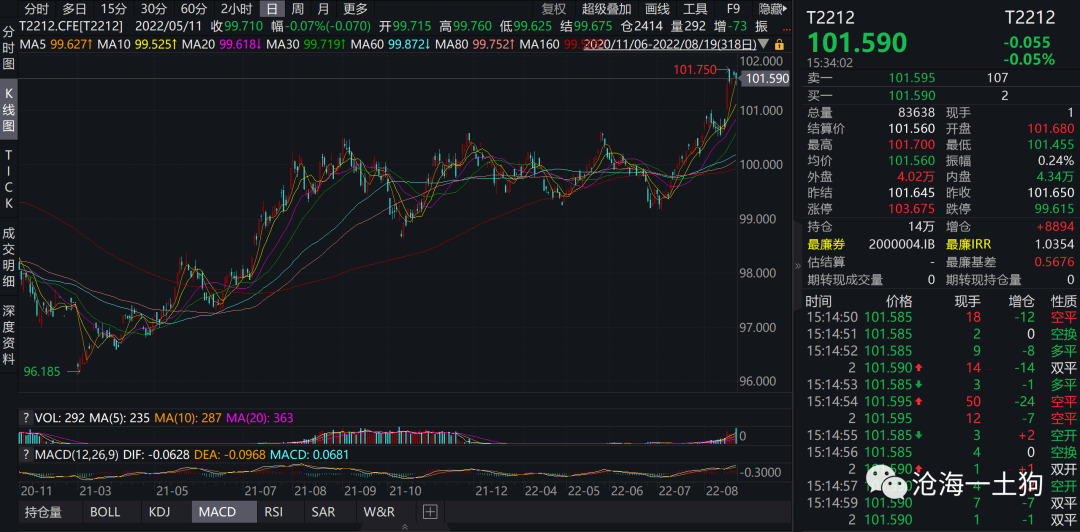This screenshot has height=532, width=1080.
Task: Click the 101.750 high price marker
Action: [x=693, y=70]
